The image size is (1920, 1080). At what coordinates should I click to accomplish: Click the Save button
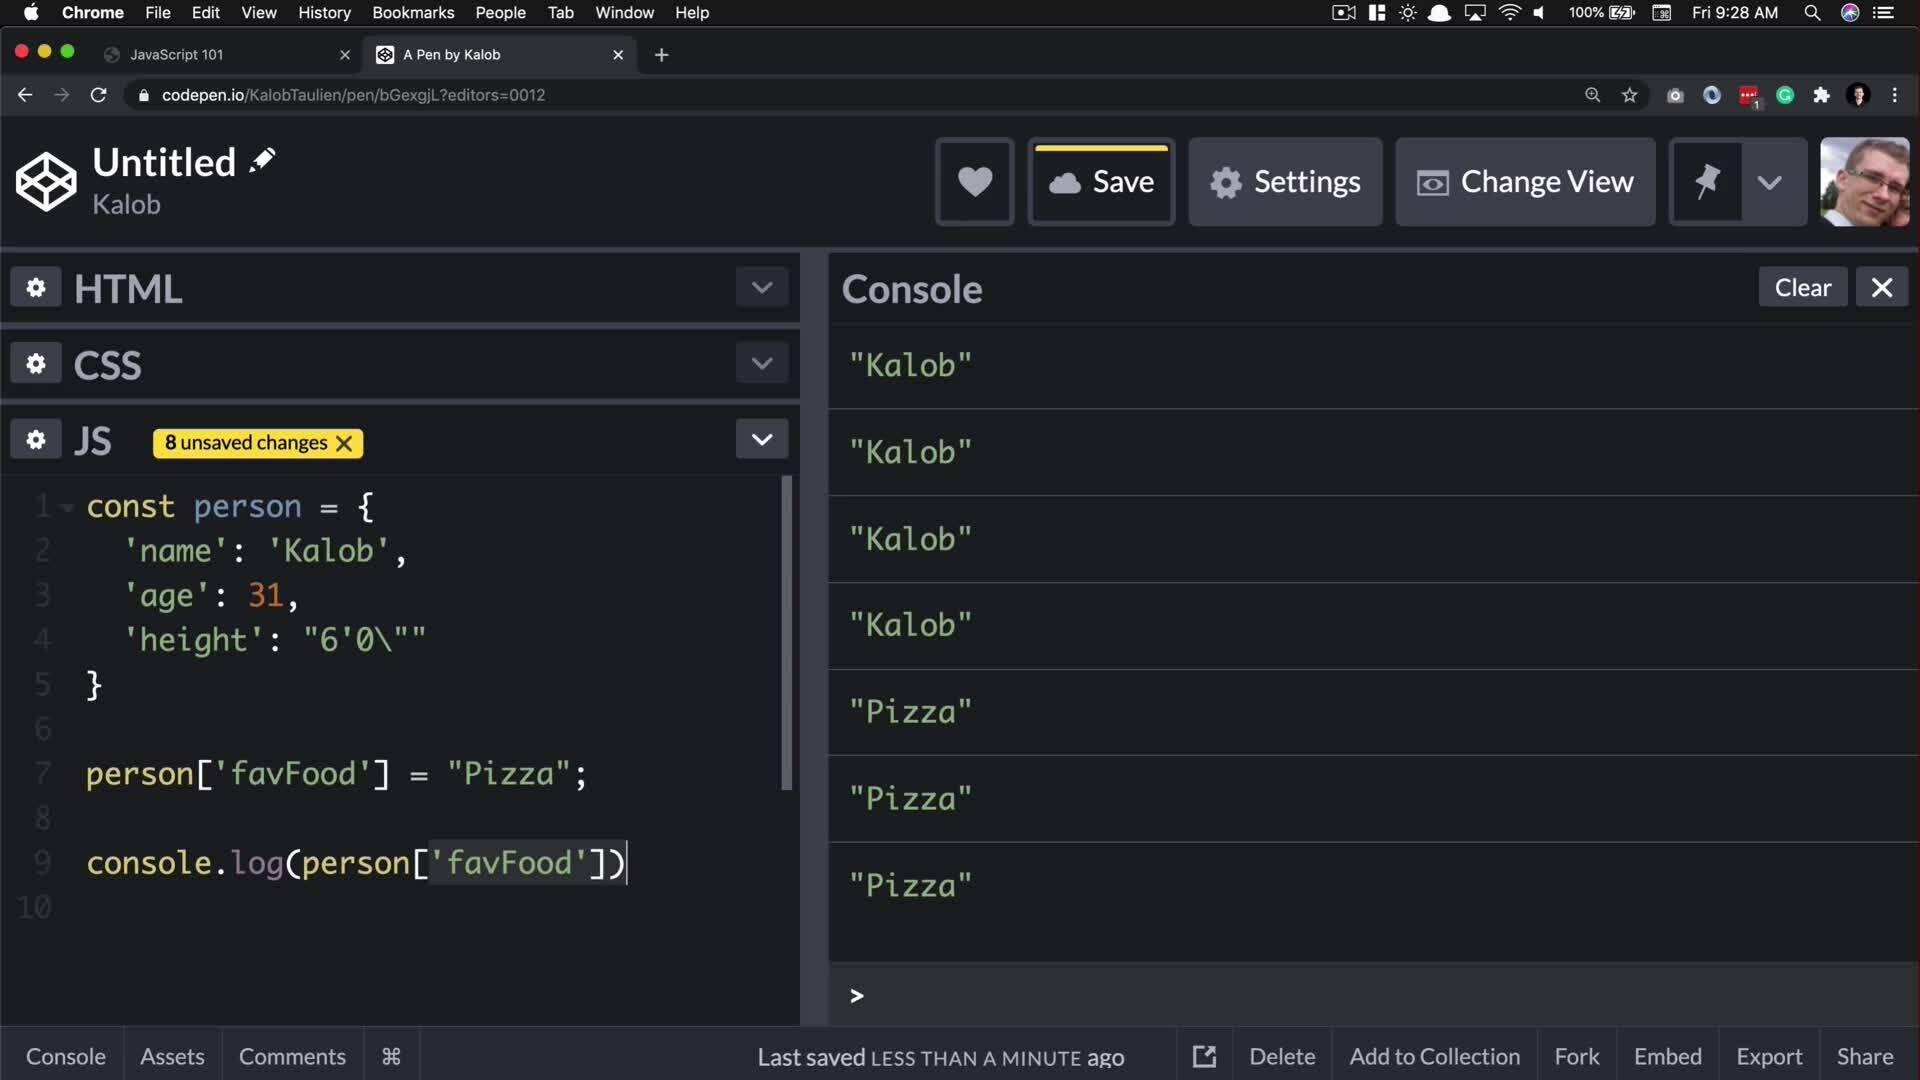click(1101, 182)
